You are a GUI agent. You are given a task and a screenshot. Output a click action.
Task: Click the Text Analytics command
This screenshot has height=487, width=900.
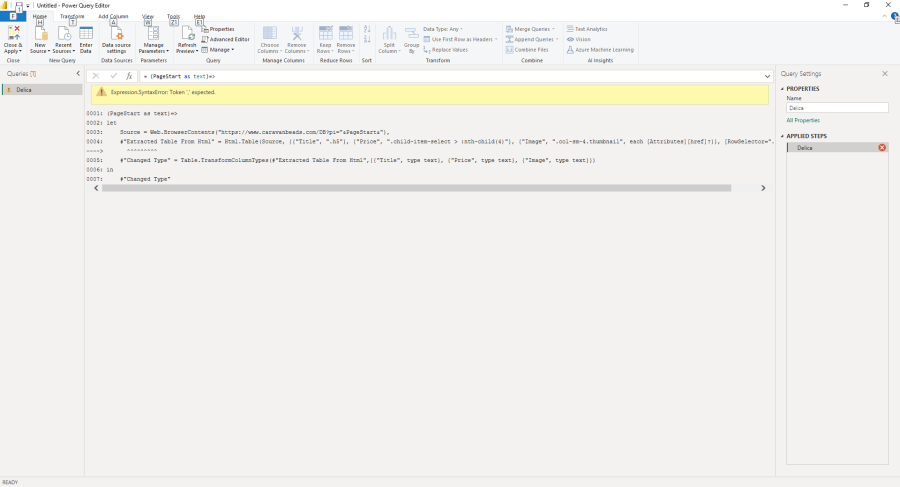click(587, 29)
